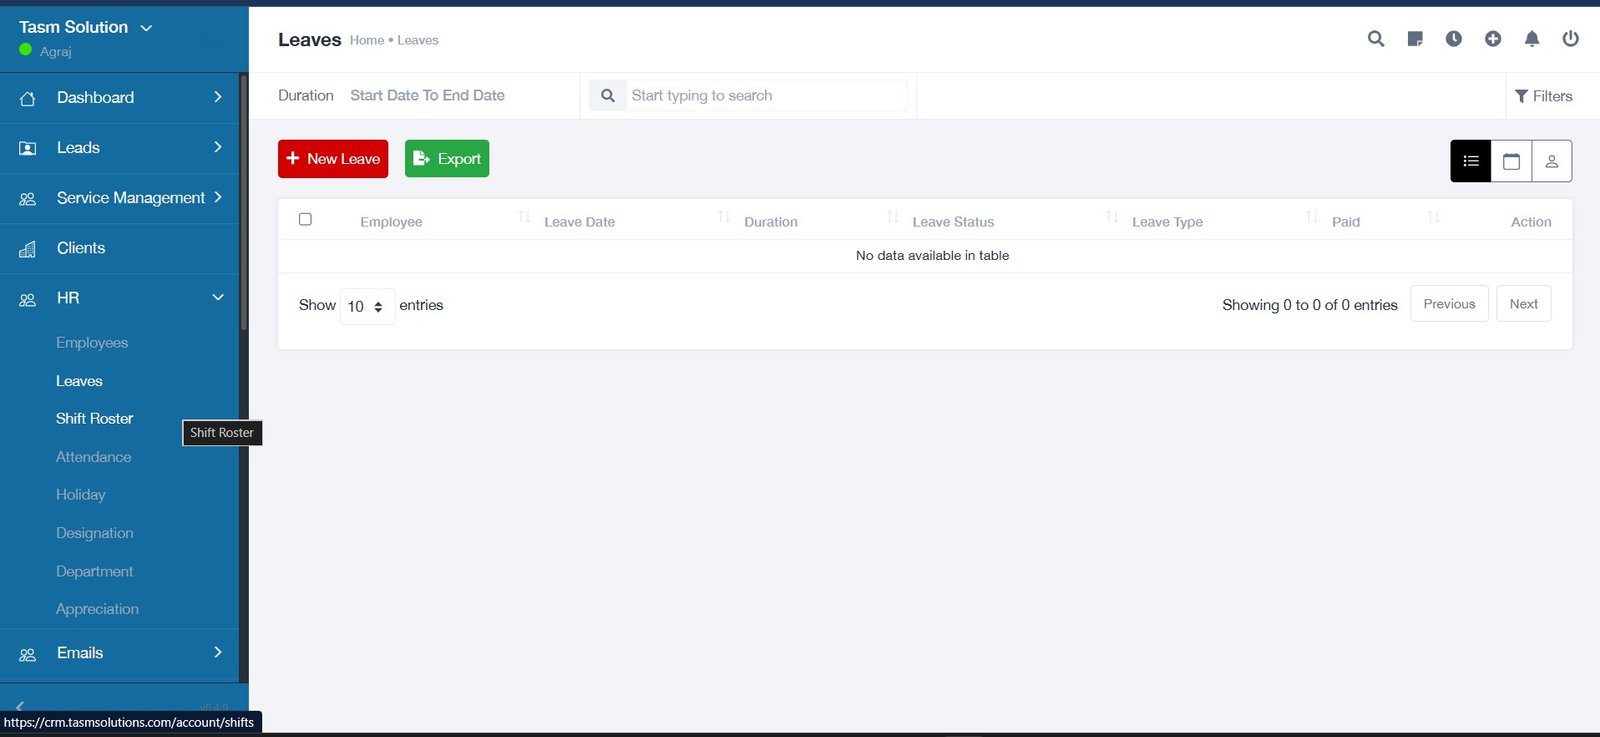Click the search magnifier icon in header

tap(1376, 39)
